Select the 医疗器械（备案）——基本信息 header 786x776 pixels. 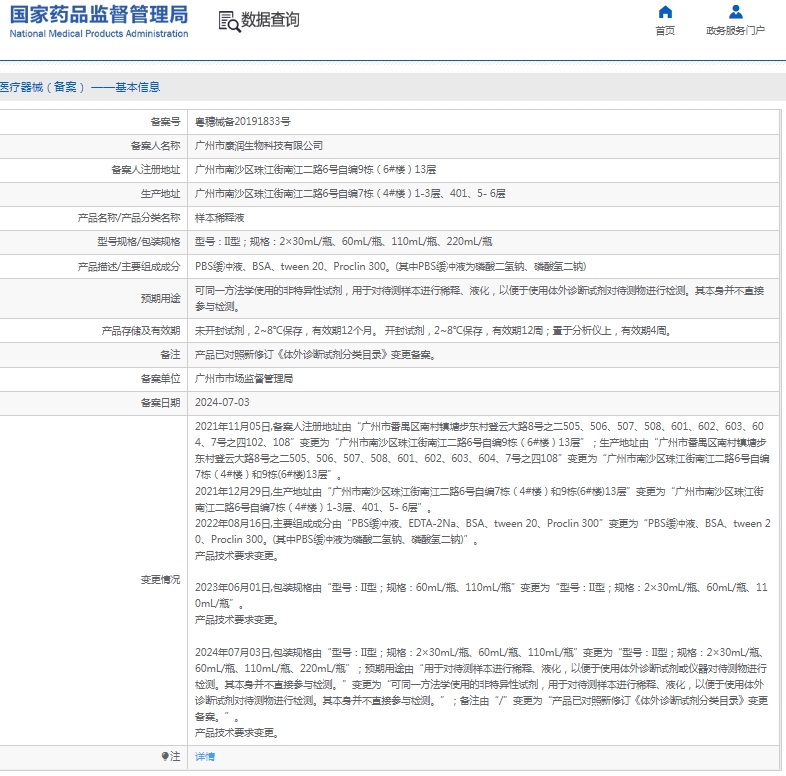tap(80, 87)
